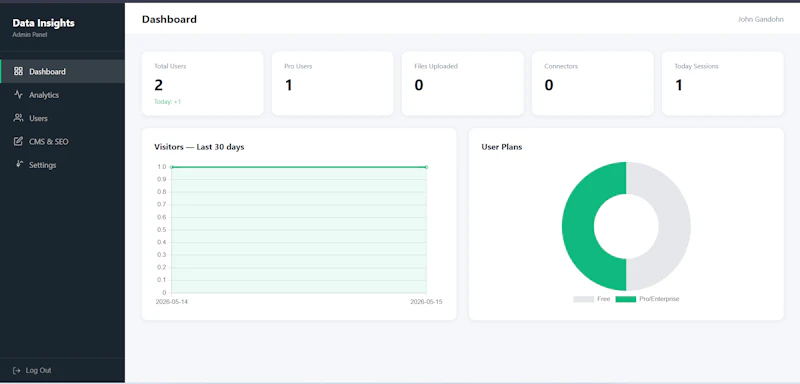Screen dimensions: 800x384
Task: Click the Dashboard page title in header
Action: (169, 19)
